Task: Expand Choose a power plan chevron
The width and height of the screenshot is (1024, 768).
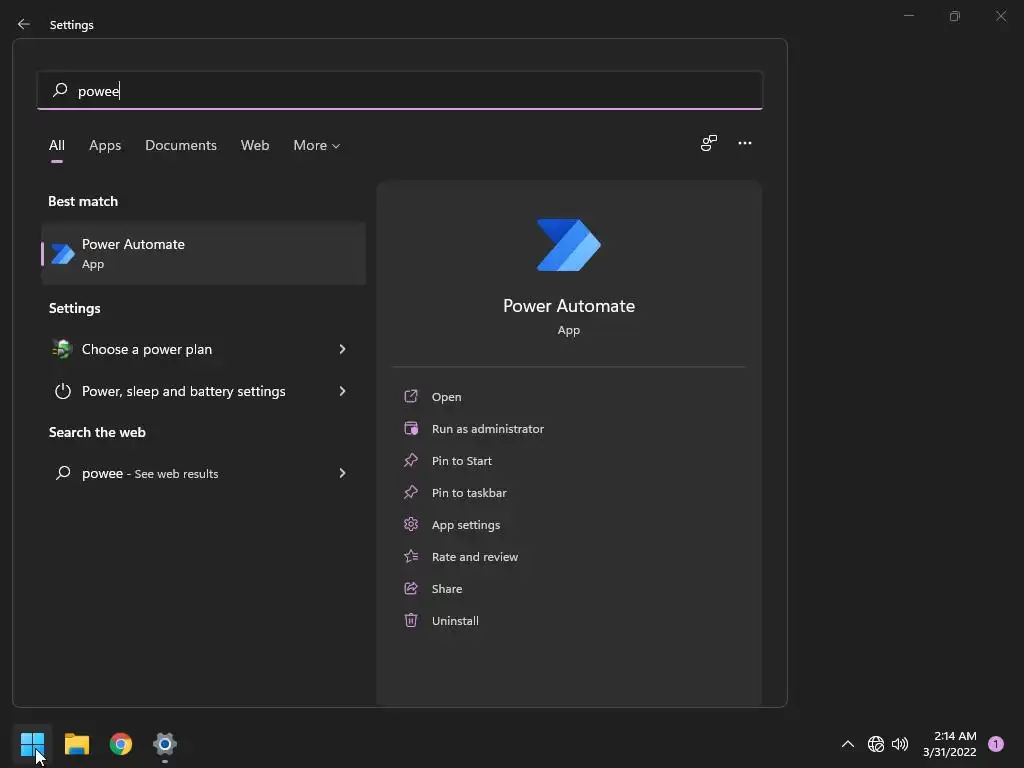Action: pos(342,349)
